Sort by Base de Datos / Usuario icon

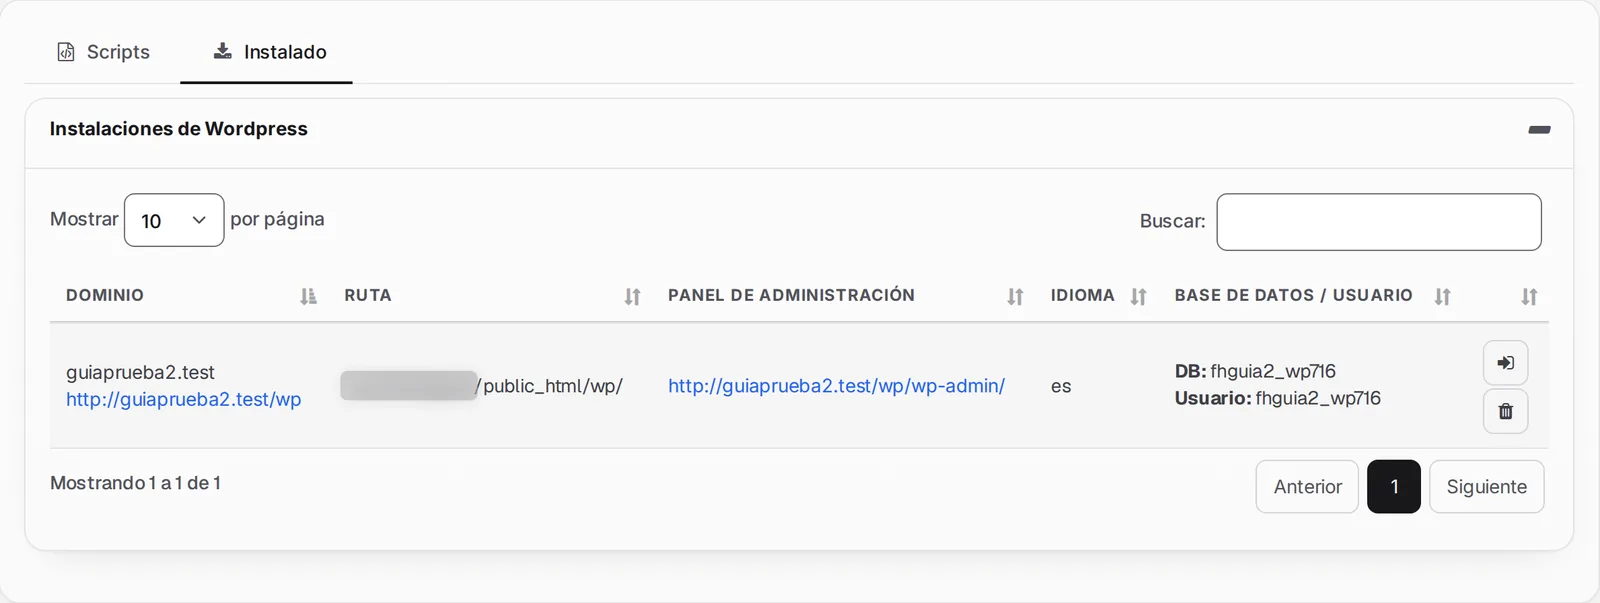click(x=1442, y=296)
